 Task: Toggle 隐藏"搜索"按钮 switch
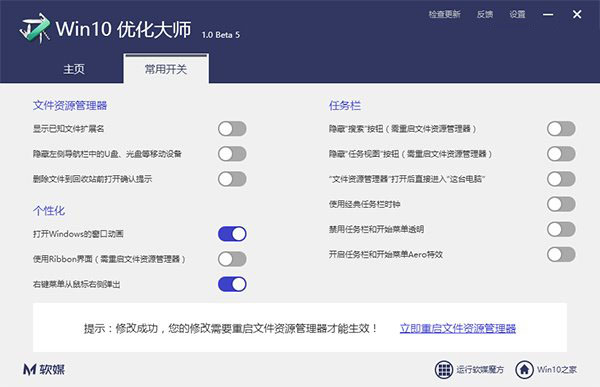561,129
